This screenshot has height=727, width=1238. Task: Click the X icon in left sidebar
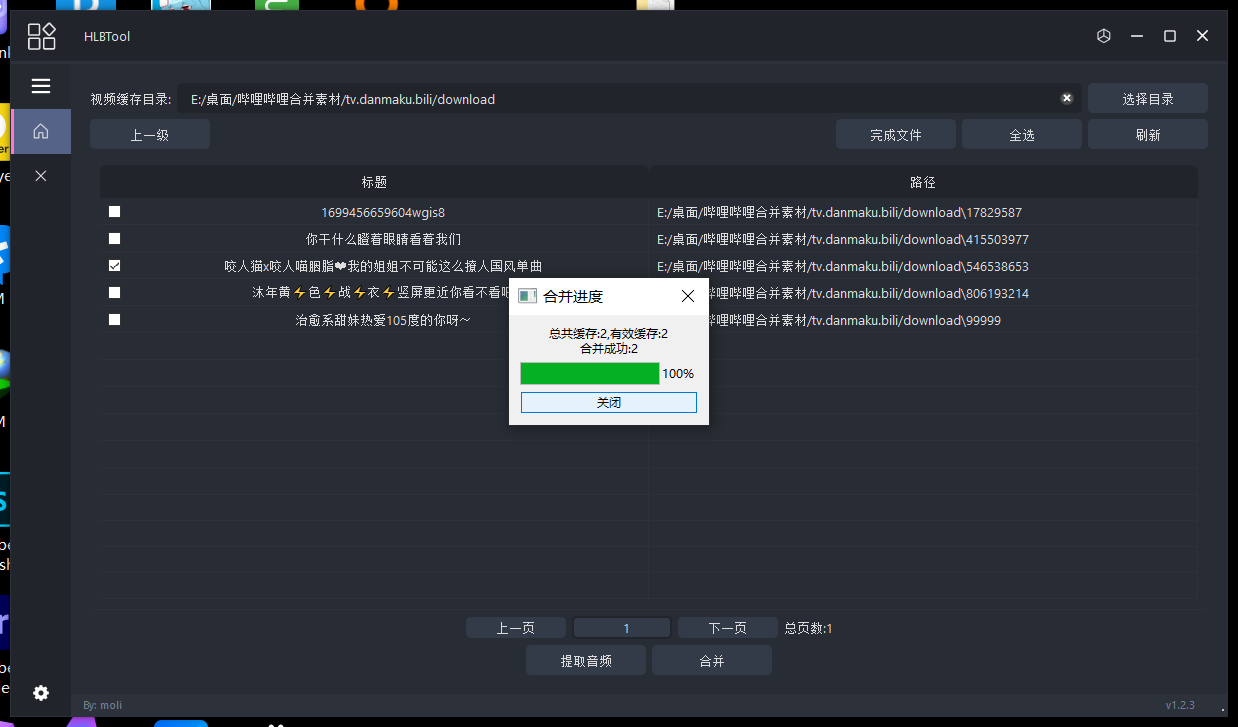(41, 176)
